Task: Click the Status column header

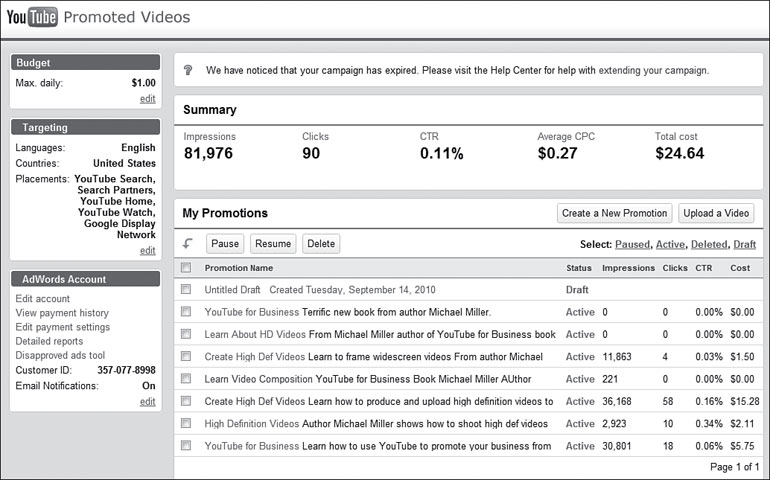Action: (578, 268)
